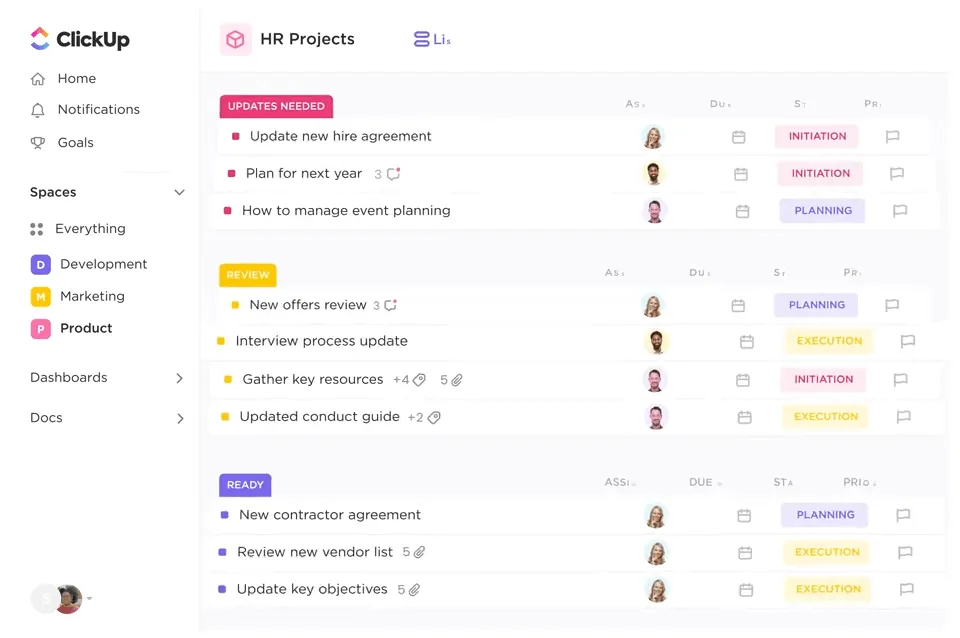Set priority flag for New offers review
960x638 pixels.
click(x=892, y=305)
